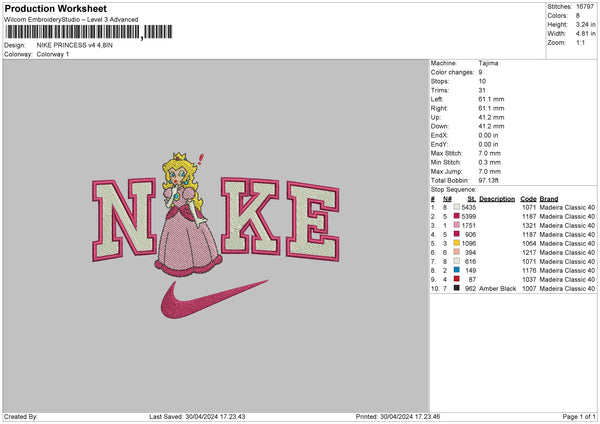Click the Stops value '10'

[x=482, y=81]
